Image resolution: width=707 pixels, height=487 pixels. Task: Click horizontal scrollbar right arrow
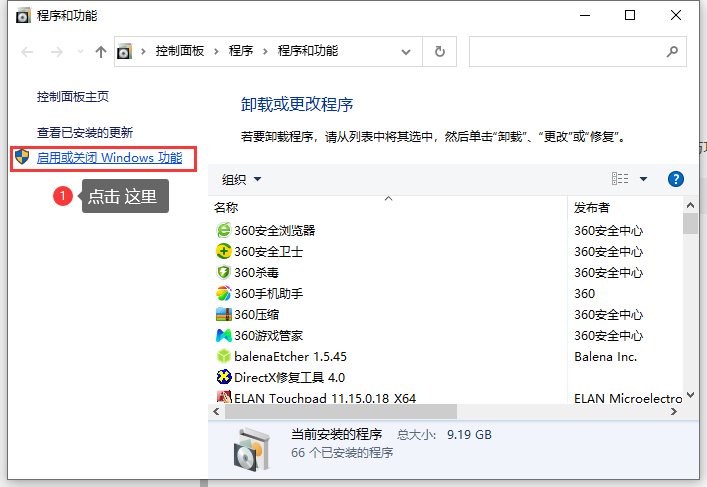pyautogui.click(x=674, y=411)
